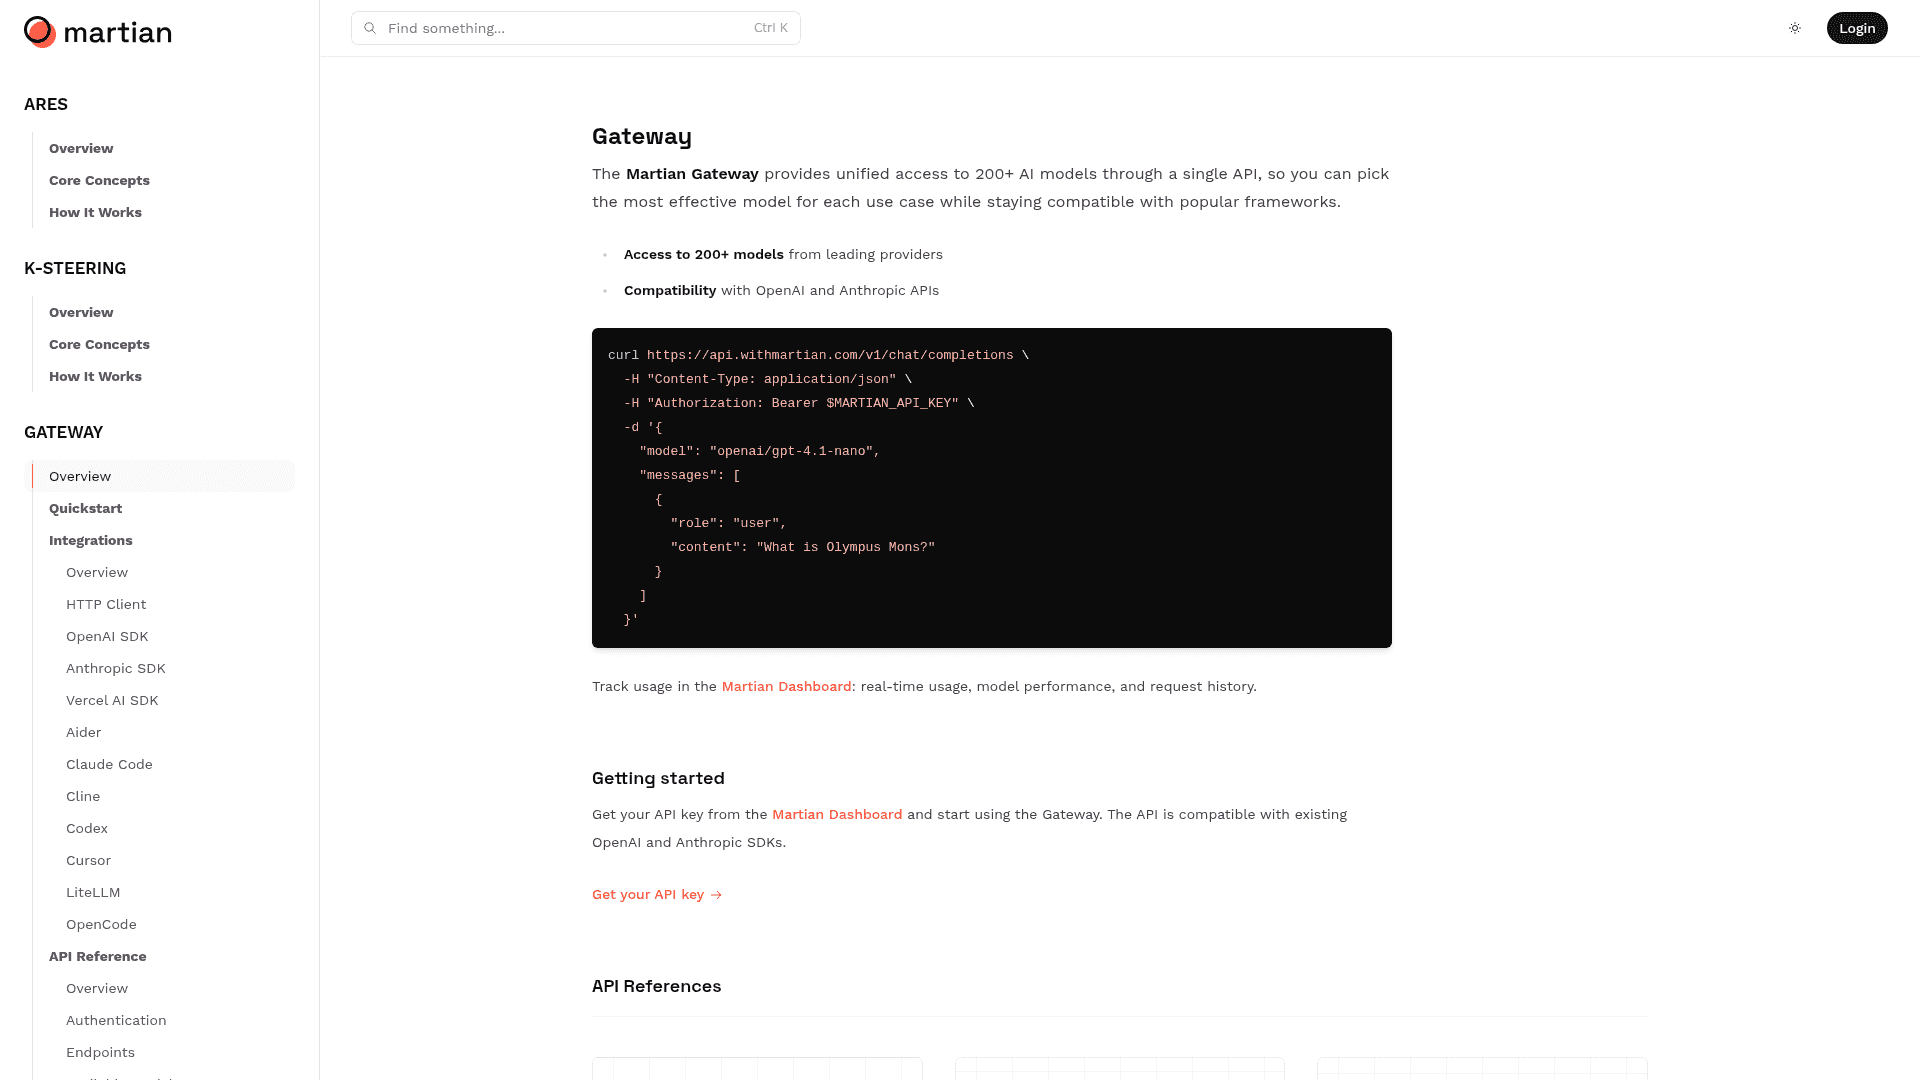Click the Ctrl K shortcut hint
The height and width of the screenshot is (1080, 1920).
pos(771,28)
